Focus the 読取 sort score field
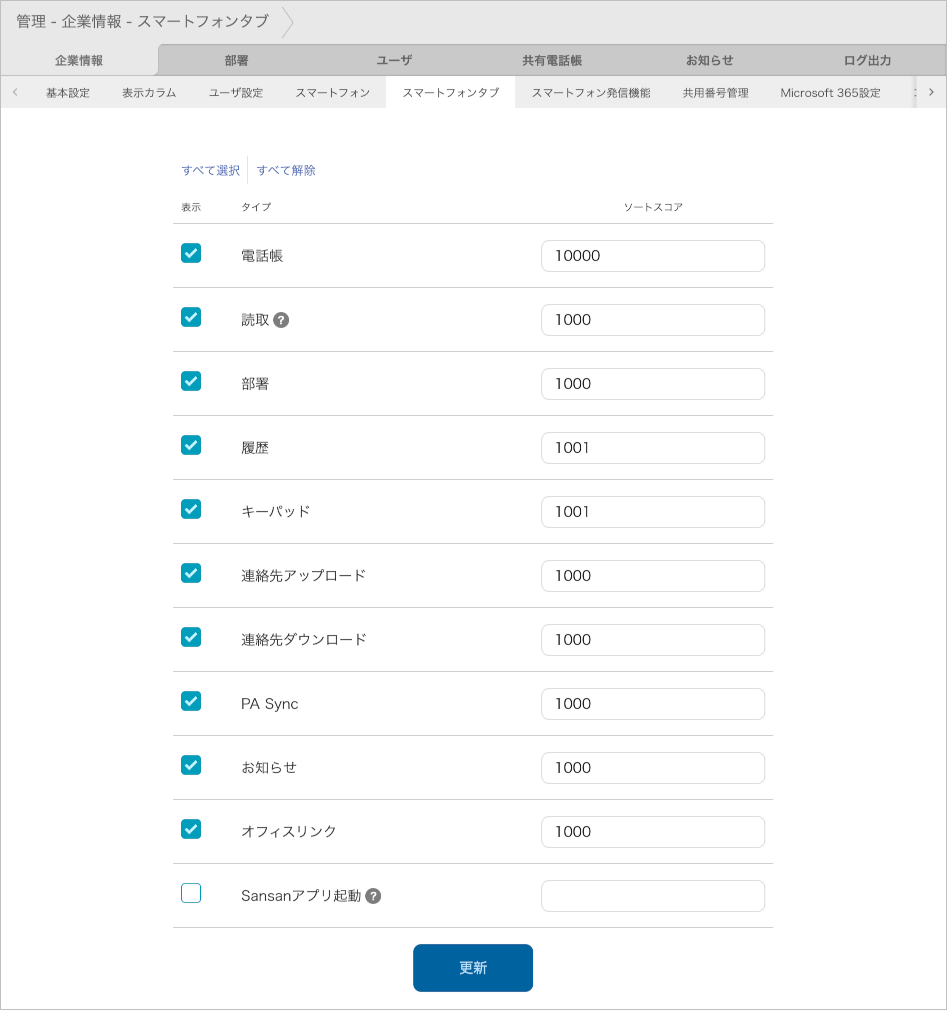 [x=653, y=320]
